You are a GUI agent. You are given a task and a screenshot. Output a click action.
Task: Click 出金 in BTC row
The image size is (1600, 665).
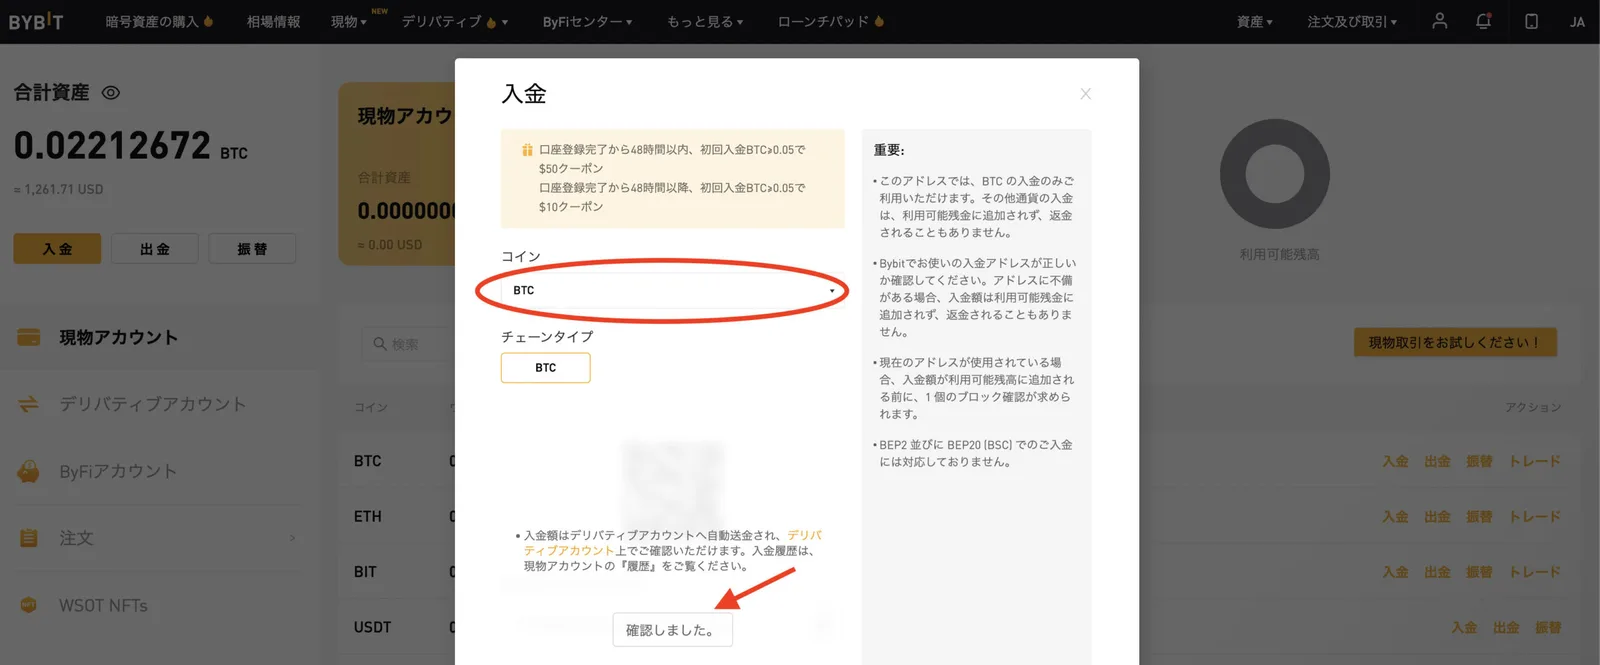pos(1437,461)
